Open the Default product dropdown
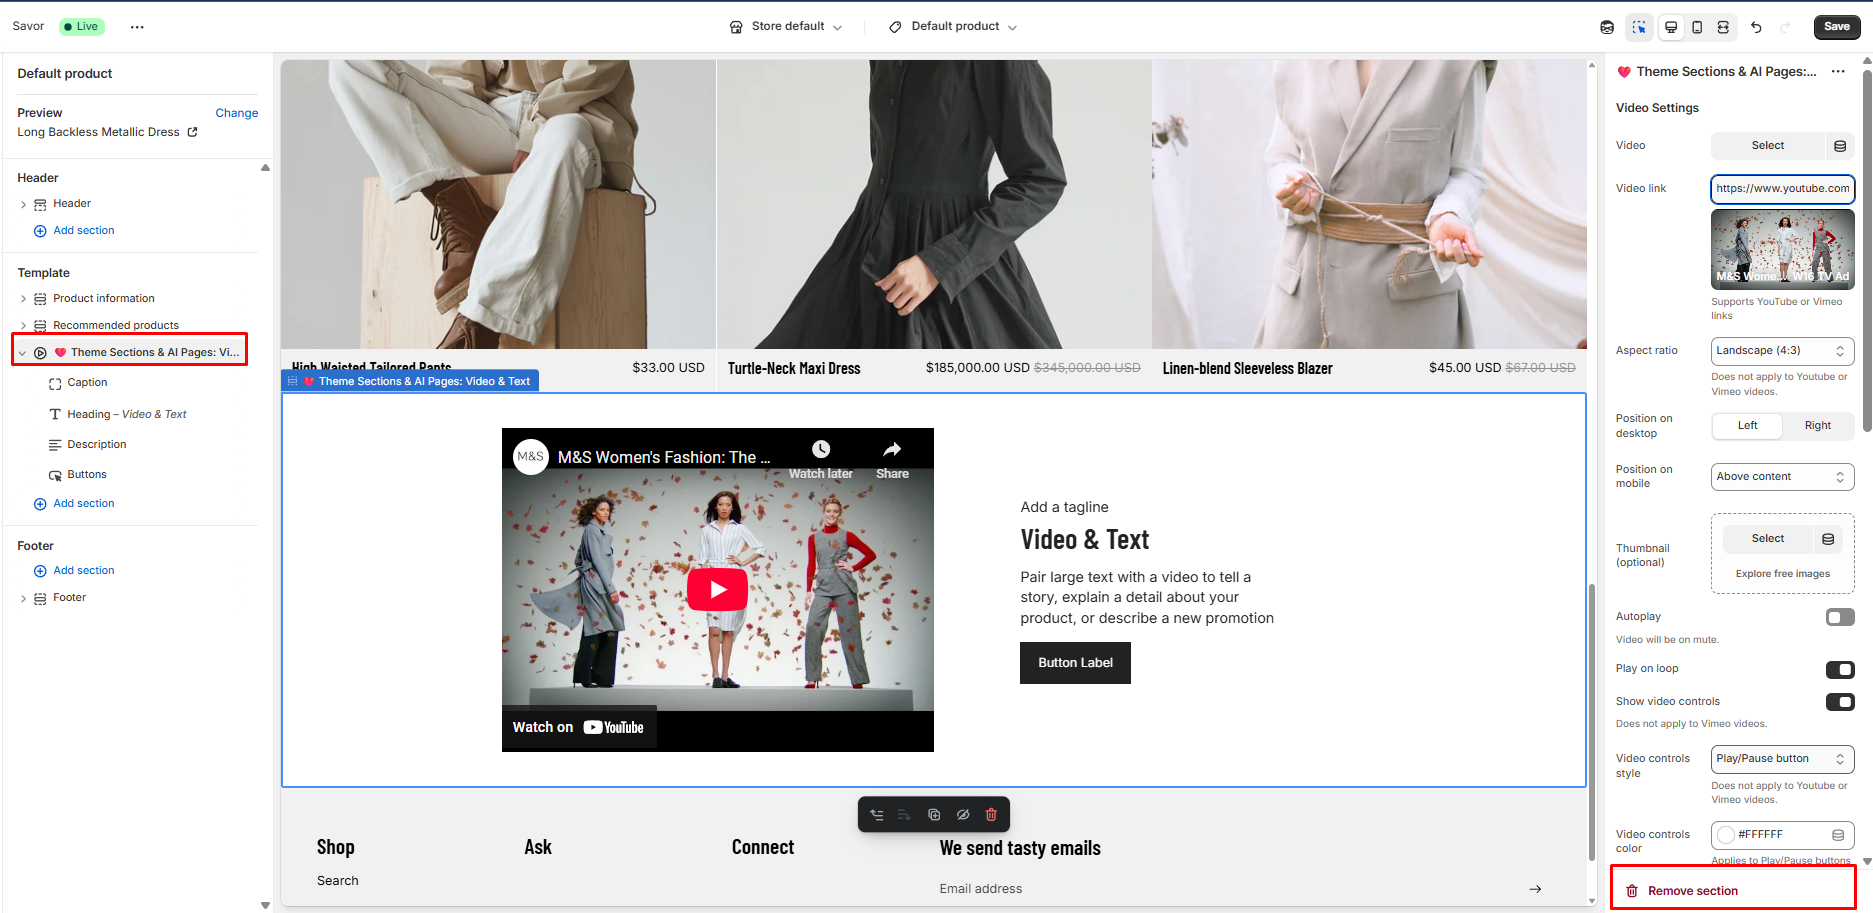Viewport: 1873px width, 913px height. point(953,27)
